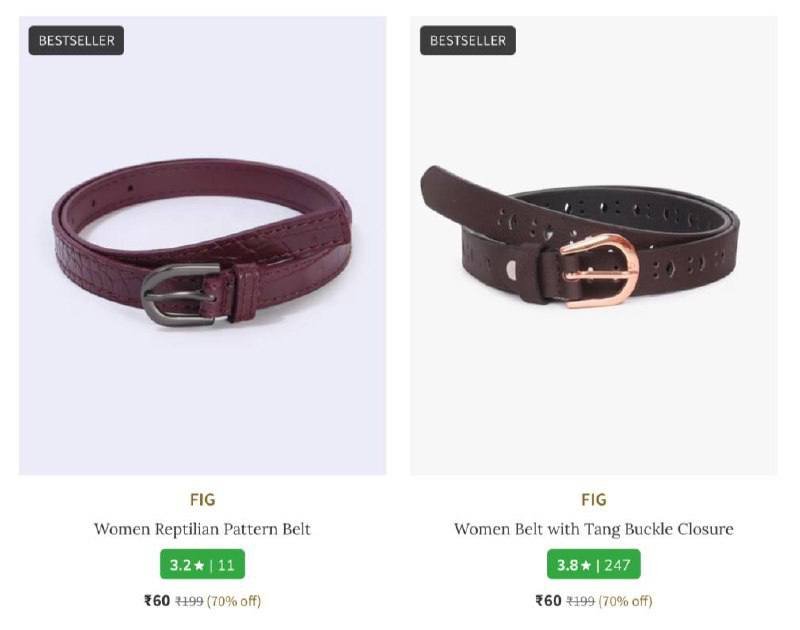Screen dimensions: 800x630
Task: Click the 11 reviews count
Action: coord(226,565)
